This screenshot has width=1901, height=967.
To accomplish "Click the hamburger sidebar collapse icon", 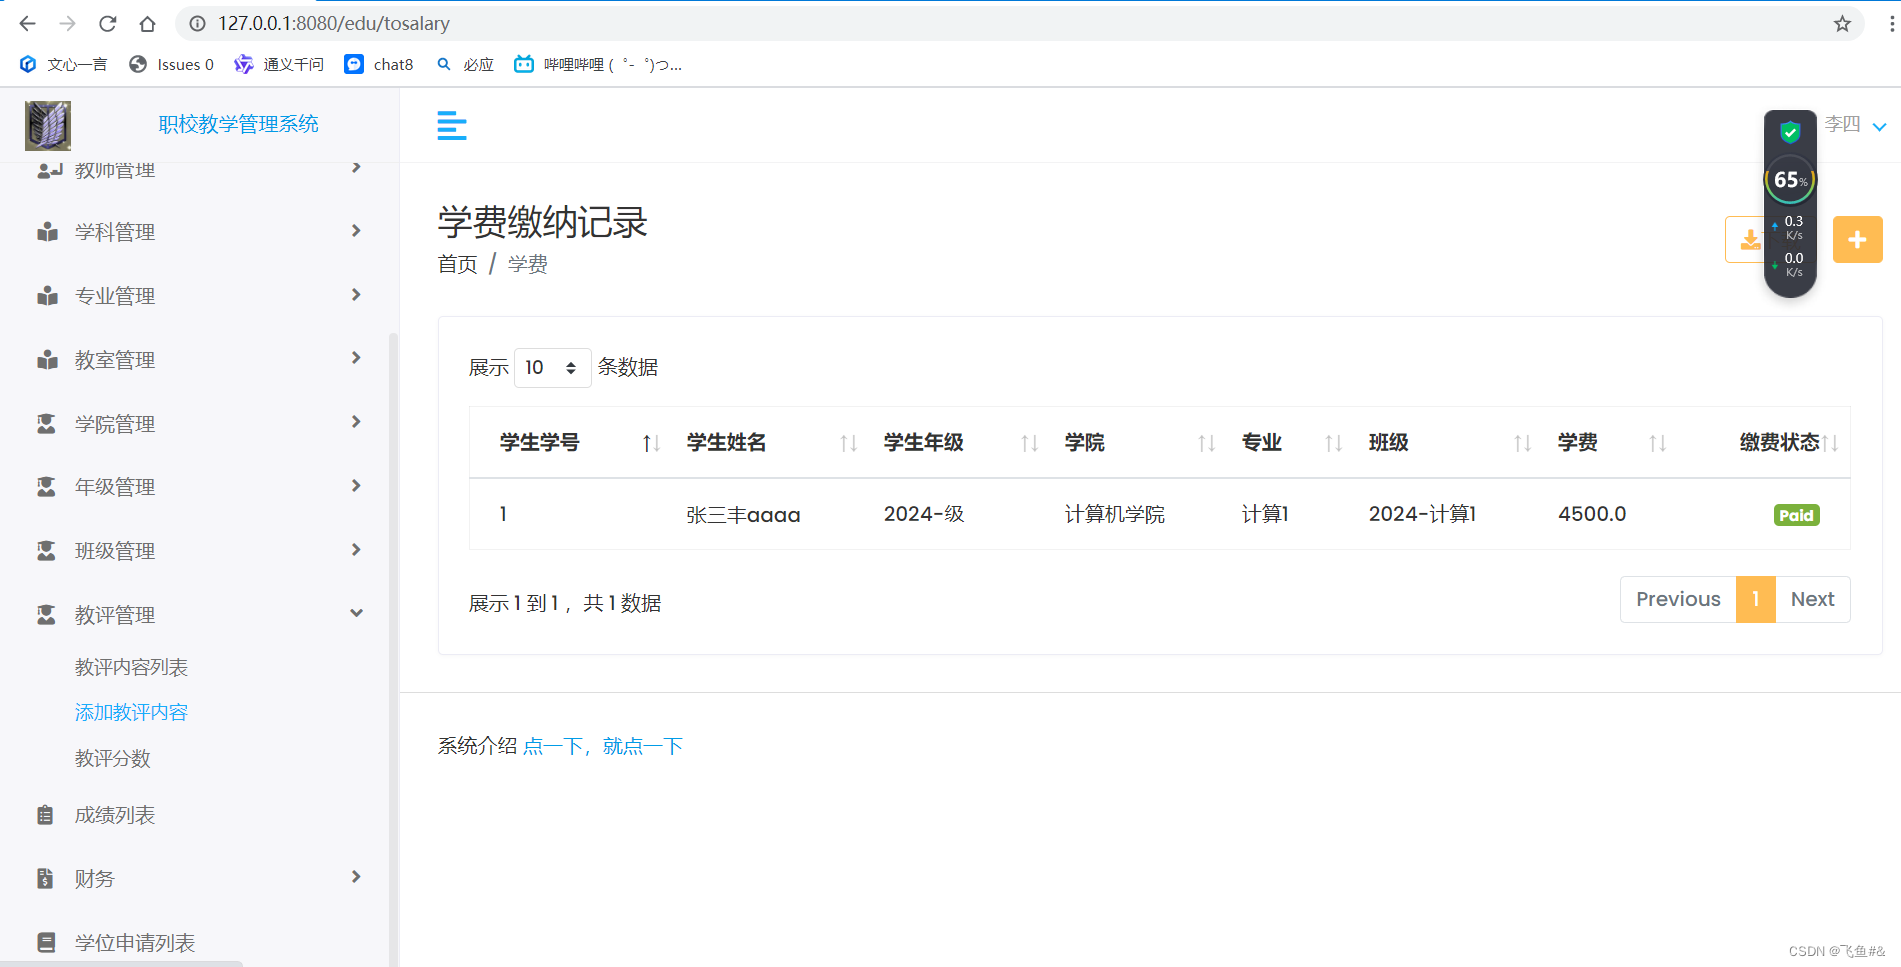I will (451, 125).
